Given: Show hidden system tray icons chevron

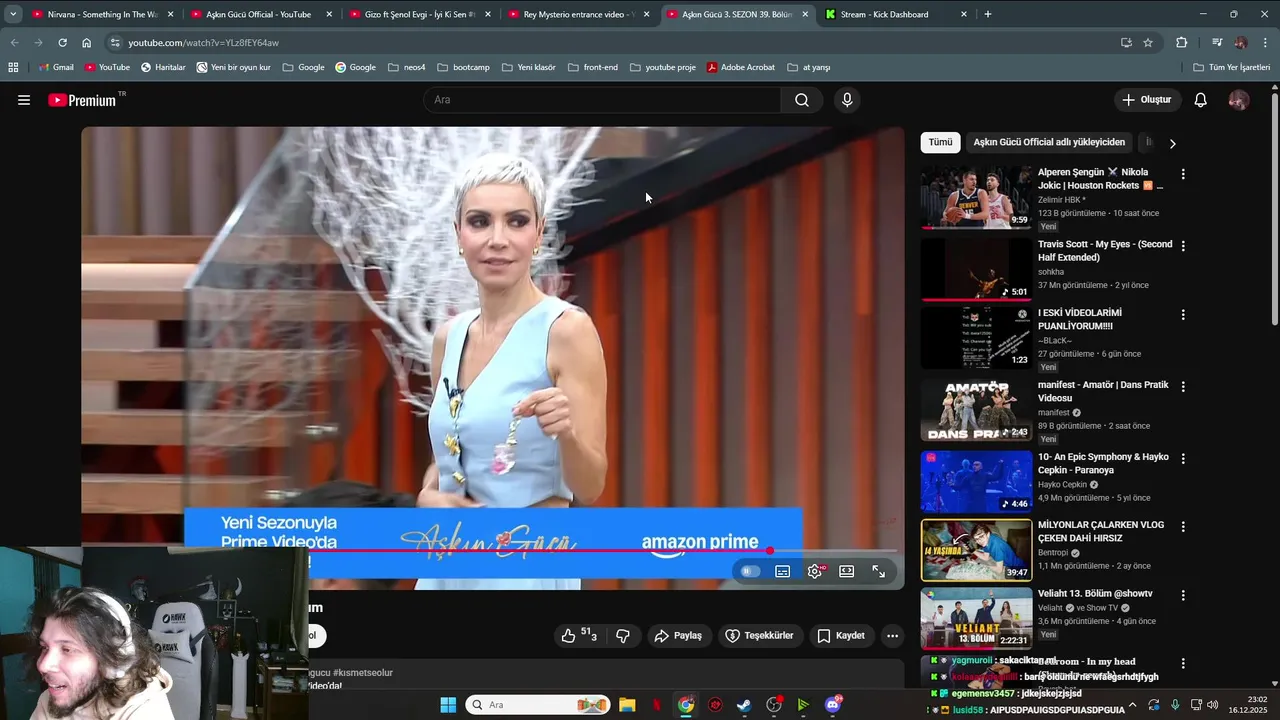Looking at the screenshot, I should [x=1132, y=705].
